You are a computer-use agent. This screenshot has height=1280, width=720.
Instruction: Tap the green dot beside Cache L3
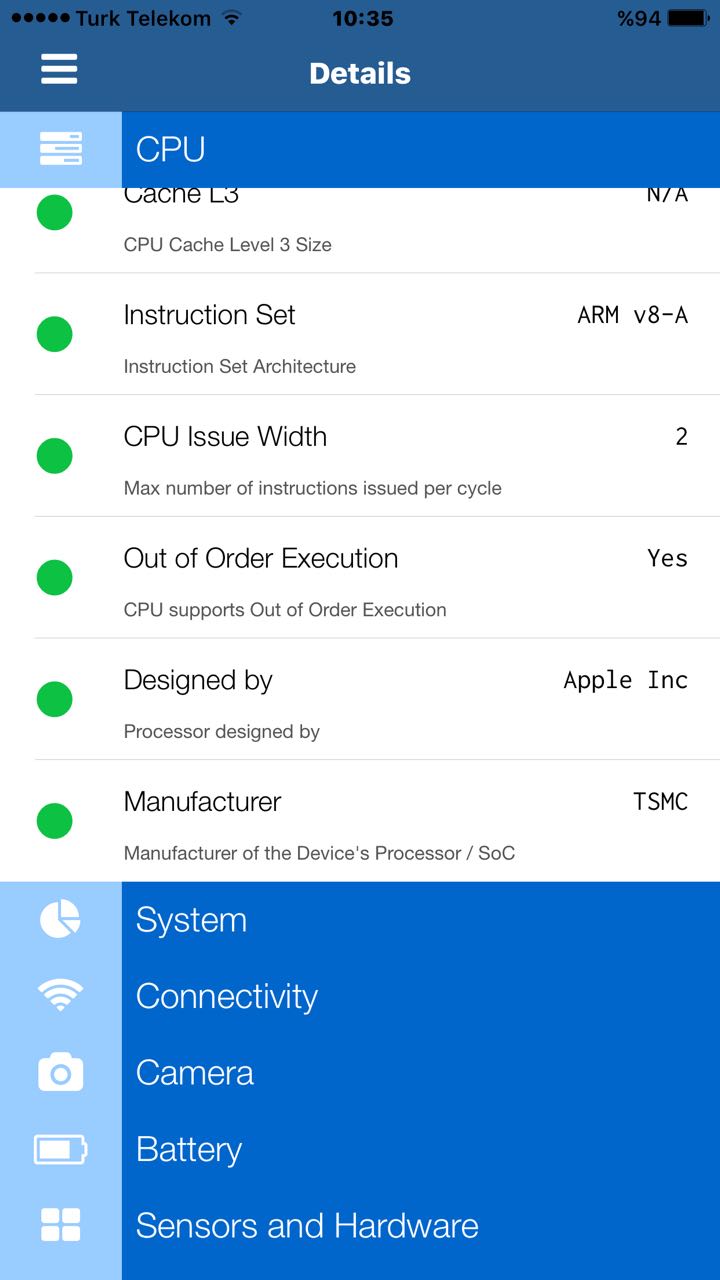coord(55,211)
